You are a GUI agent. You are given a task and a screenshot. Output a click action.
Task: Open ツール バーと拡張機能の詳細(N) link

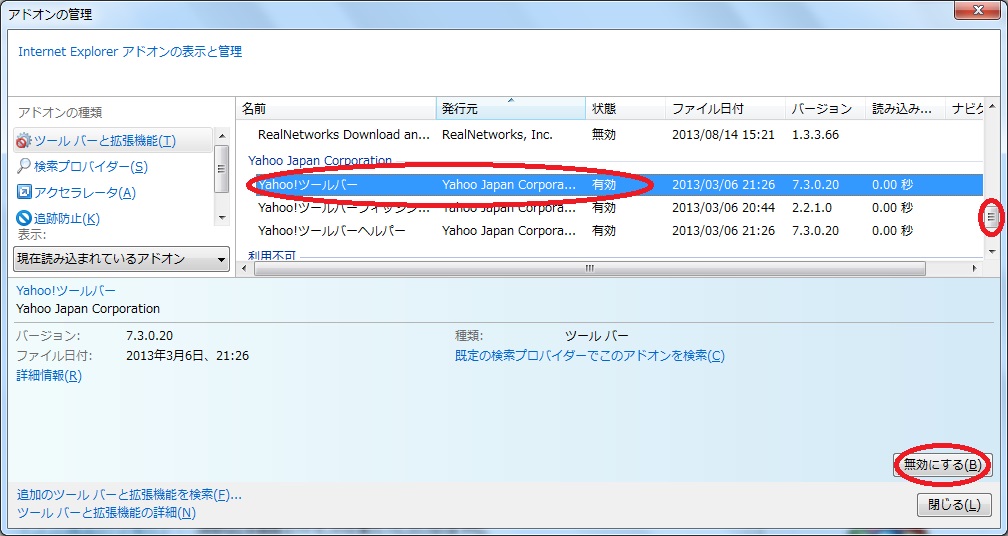click(x=106, y=513)
